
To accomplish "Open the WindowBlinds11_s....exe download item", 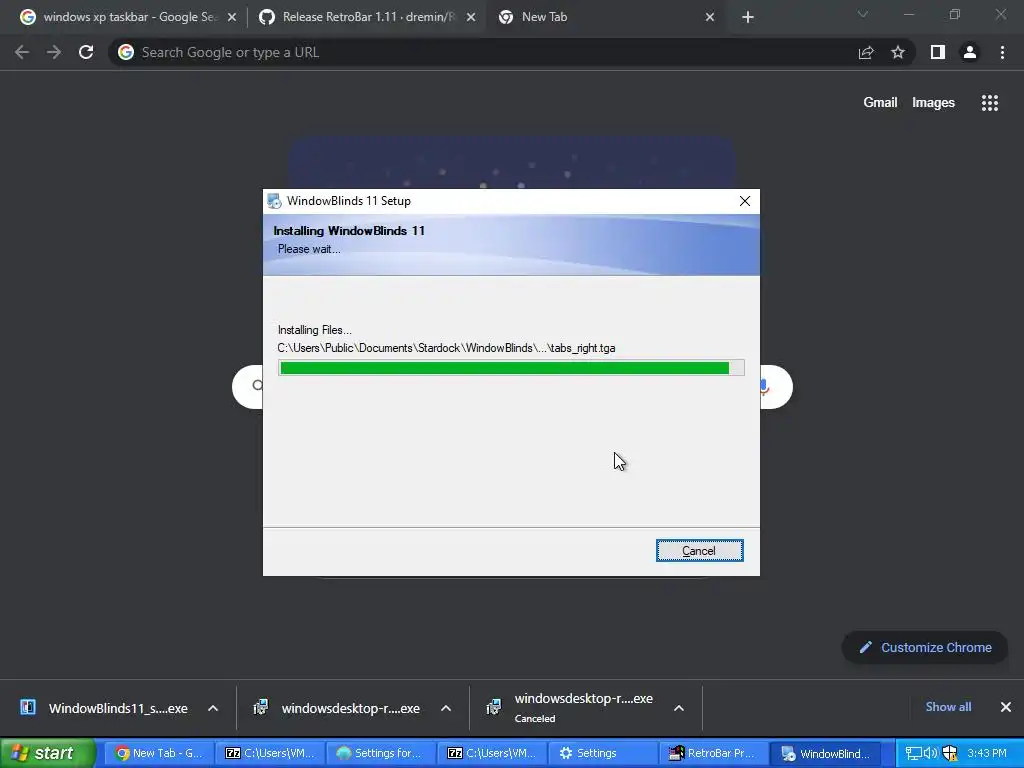I will 106,708.
